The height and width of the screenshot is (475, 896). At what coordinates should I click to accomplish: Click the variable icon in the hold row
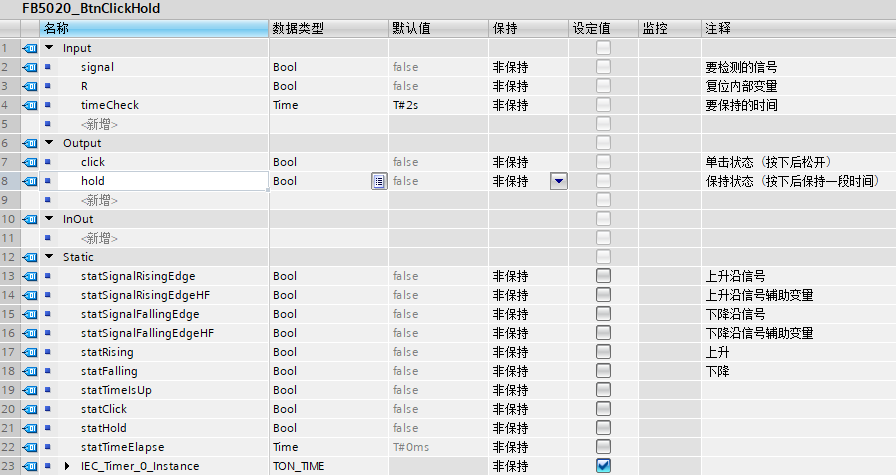(x=30, y=181)
